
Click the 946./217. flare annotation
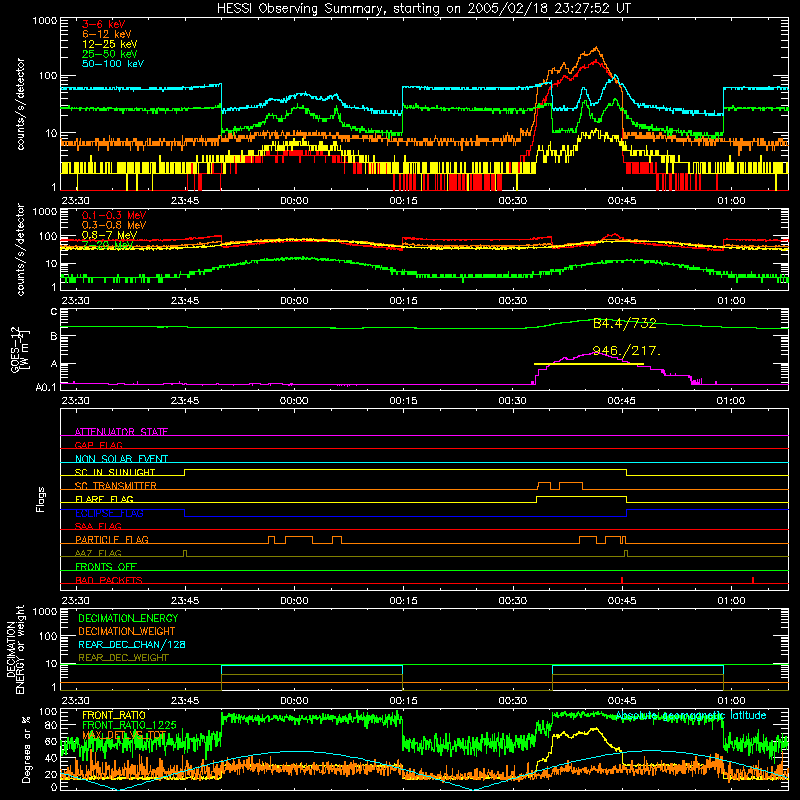coord(627,351)
